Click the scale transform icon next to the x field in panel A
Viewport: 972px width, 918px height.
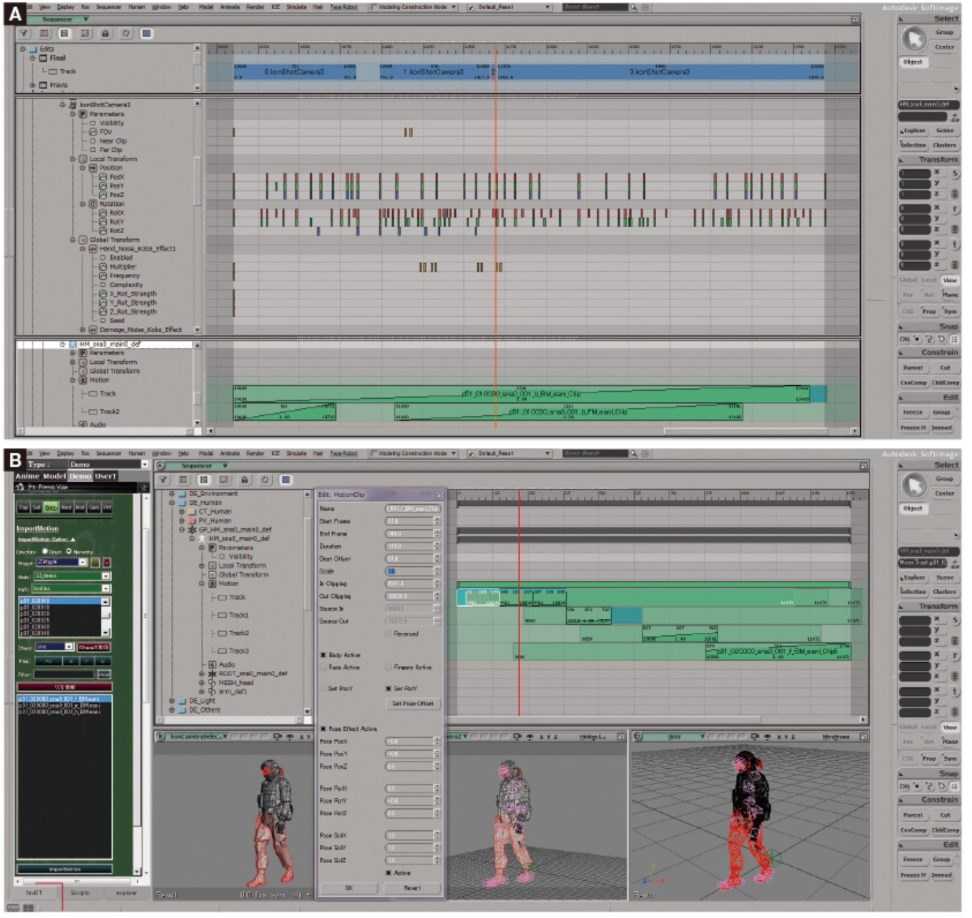pyautogui.click(x=955, y=174)
